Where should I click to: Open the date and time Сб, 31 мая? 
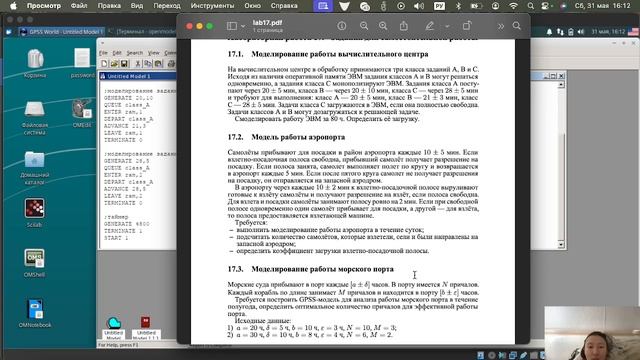(x=602, y=6)
